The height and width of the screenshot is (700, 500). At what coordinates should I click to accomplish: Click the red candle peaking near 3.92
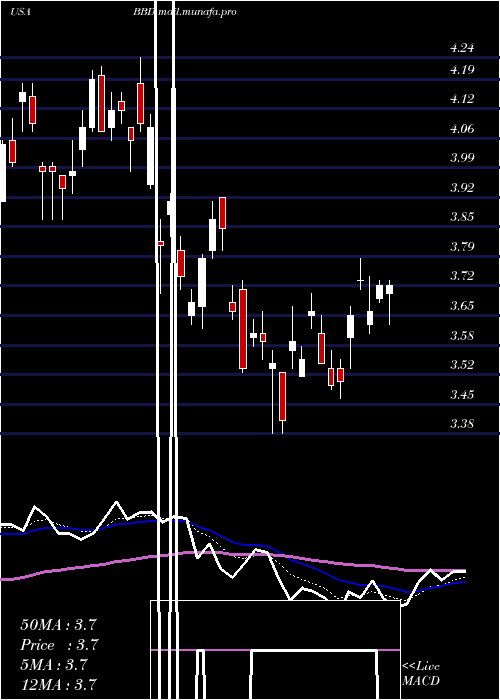pyautogui.click(x=222, y=213)
